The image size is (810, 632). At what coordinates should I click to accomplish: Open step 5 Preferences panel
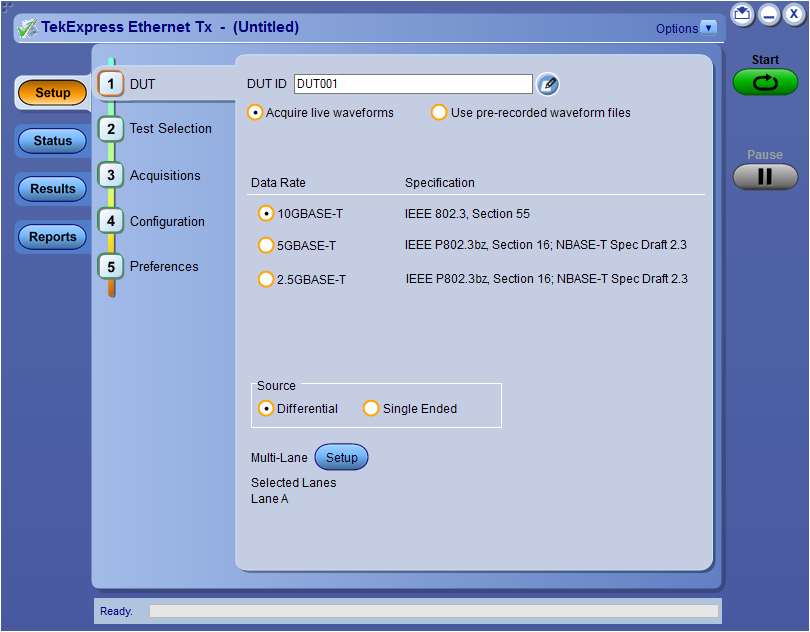pyautogui.click(x=110, y=266)
